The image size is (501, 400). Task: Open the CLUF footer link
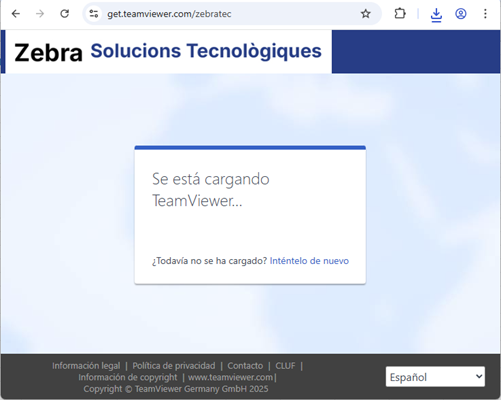point(285,366)
